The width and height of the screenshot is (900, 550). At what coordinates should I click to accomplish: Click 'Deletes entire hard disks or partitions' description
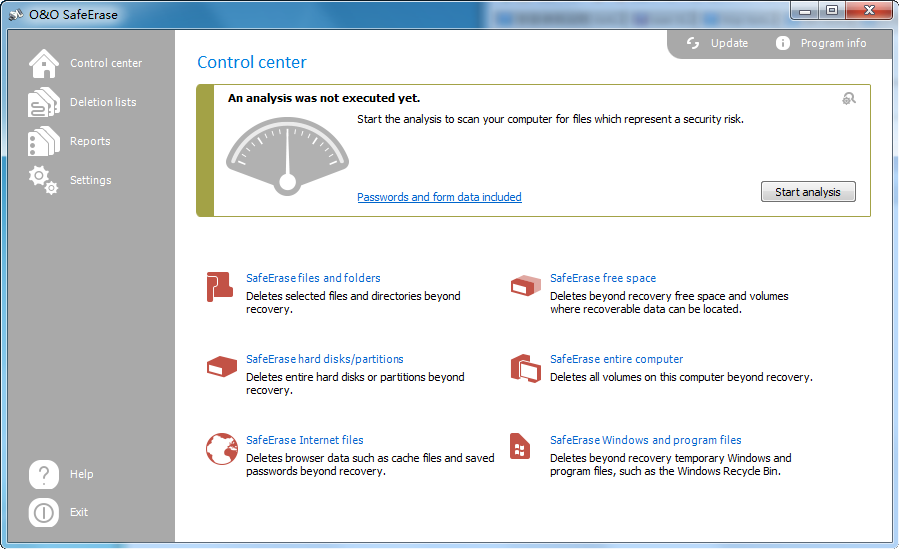pos(355,384)
